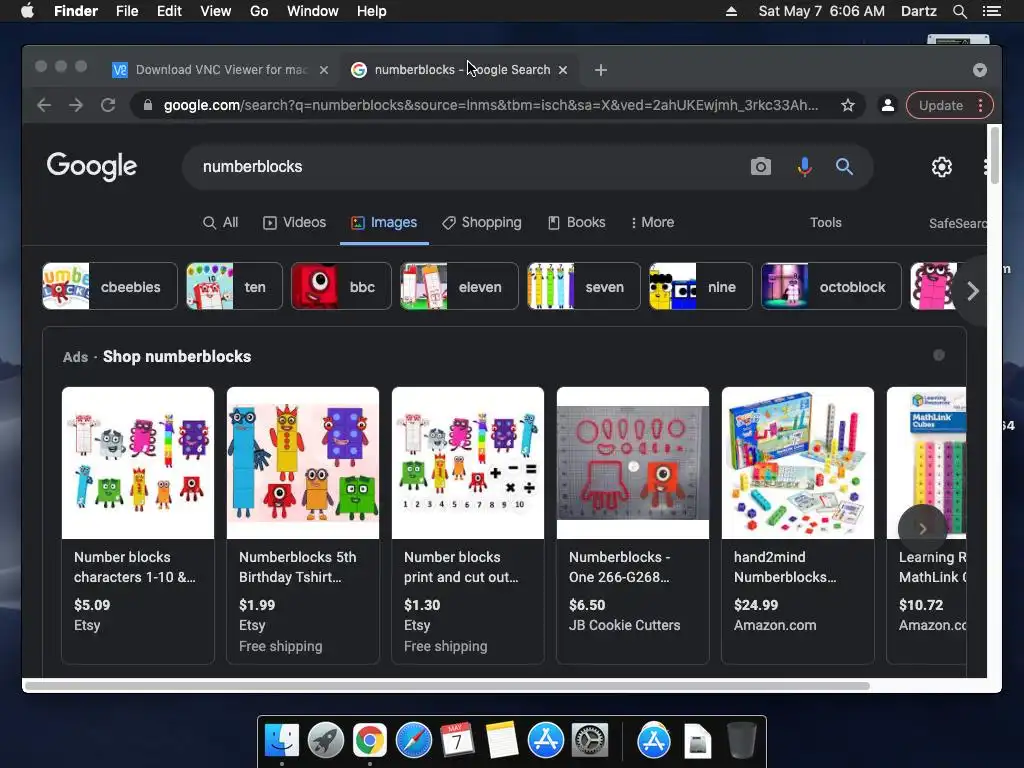Image resolution: width=1024 pixels, height=768 pixels.
Task: Switch to the Books results tab
Action: coord(577,223)
